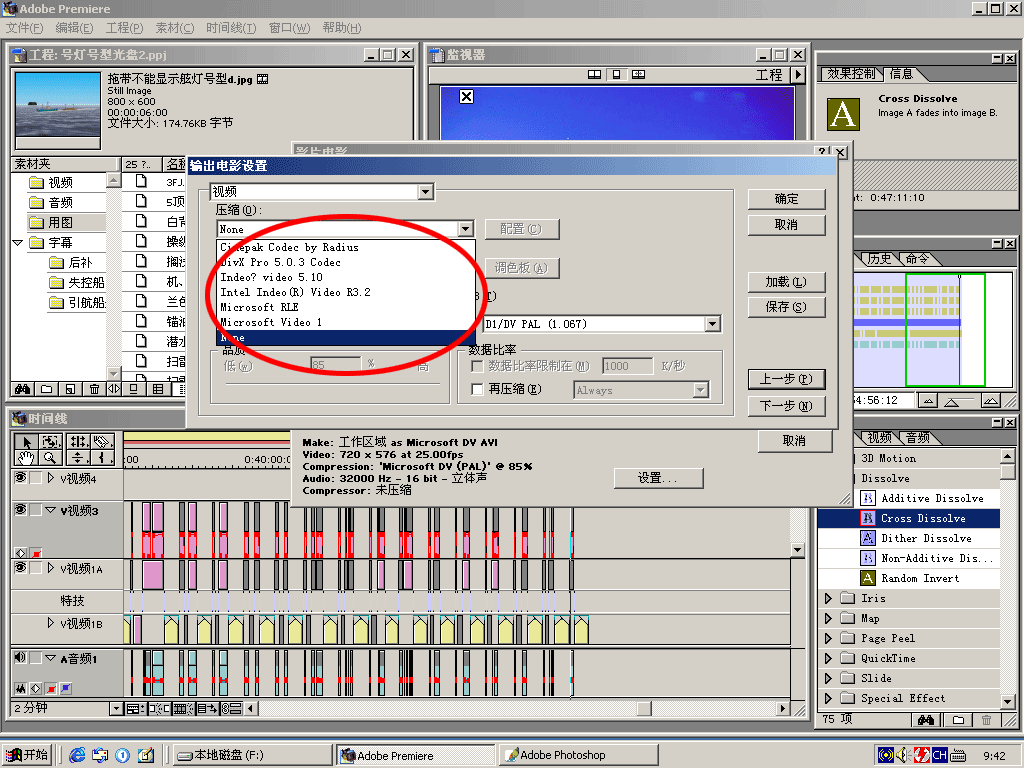
Task: Switch to the 命令 tab in Navigator palette
Action: point(918,259)
